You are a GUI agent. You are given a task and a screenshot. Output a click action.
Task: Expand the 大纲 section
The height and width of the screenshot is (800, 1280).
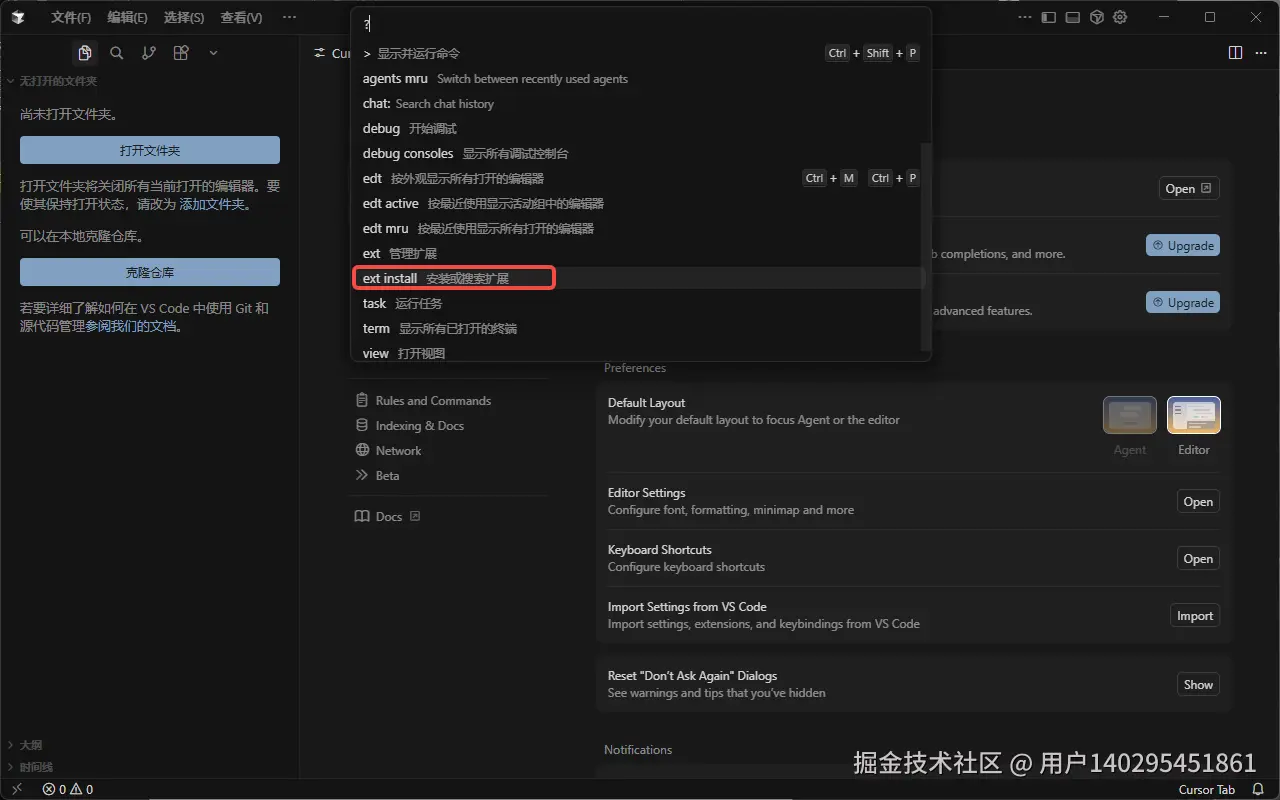coord(28,744)
